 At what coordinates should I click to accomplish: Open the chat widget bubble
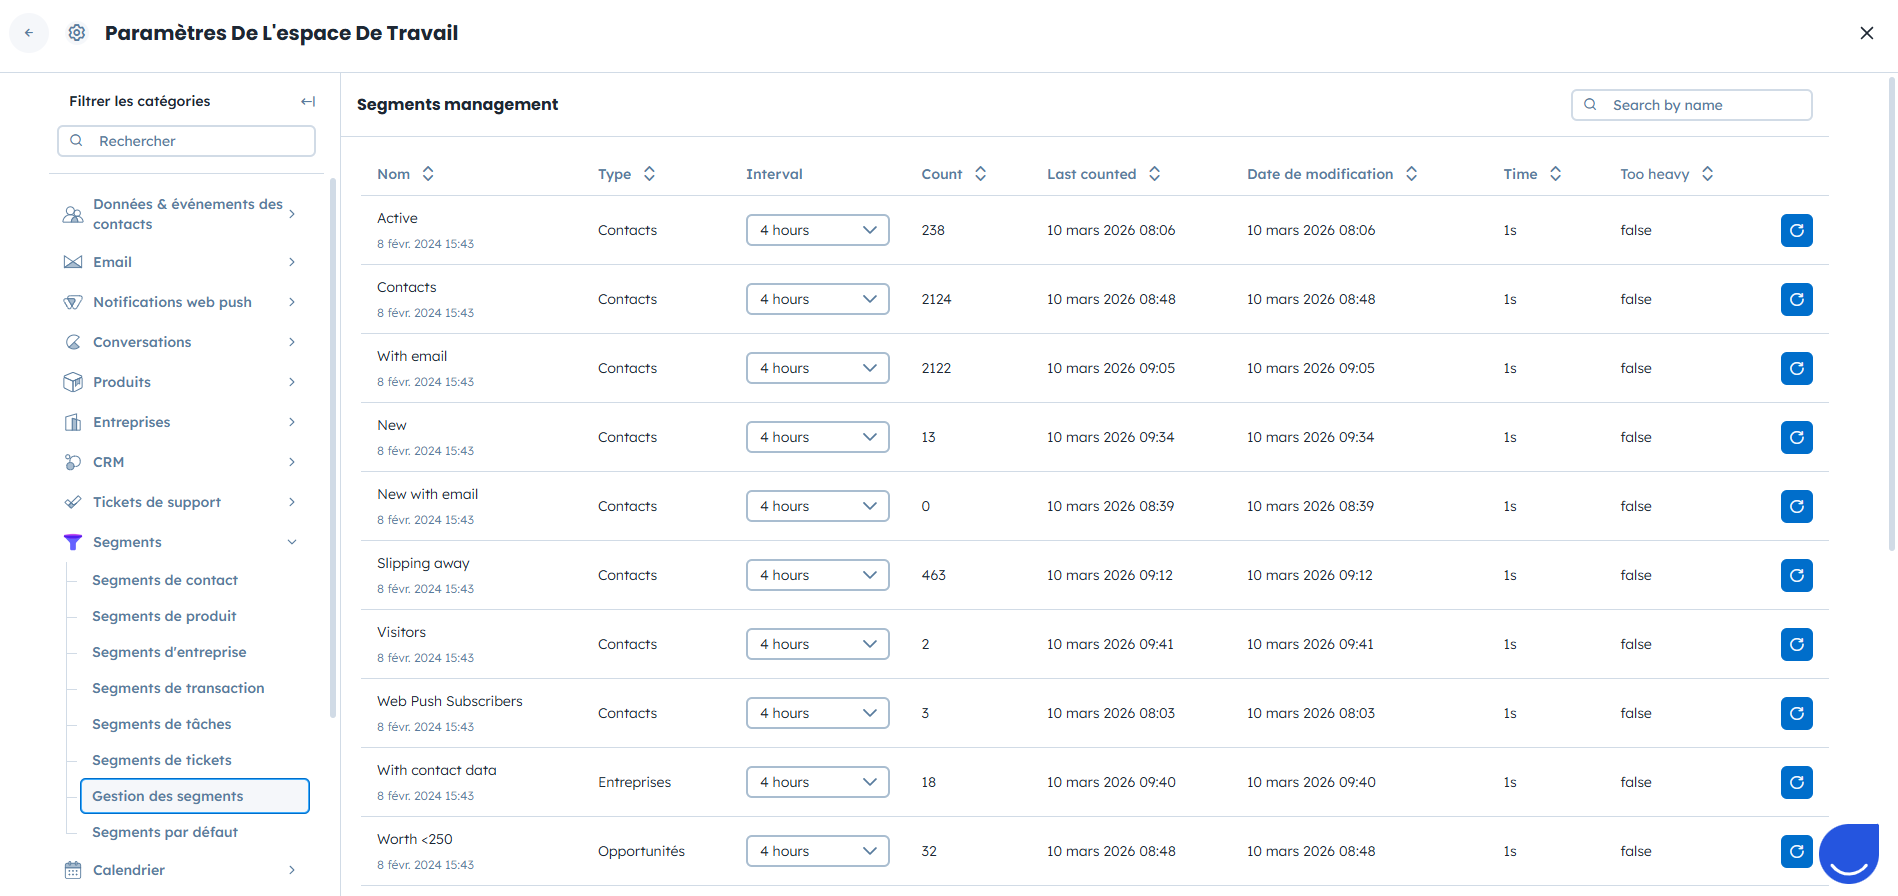click(x=1849, y=853)
